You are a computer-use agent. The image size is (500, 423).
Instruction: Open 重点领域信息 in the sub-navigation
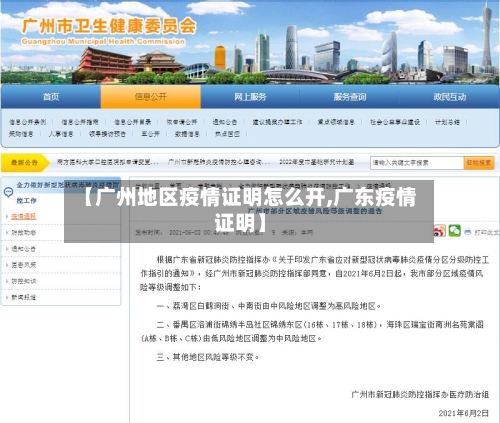point(336,122)
